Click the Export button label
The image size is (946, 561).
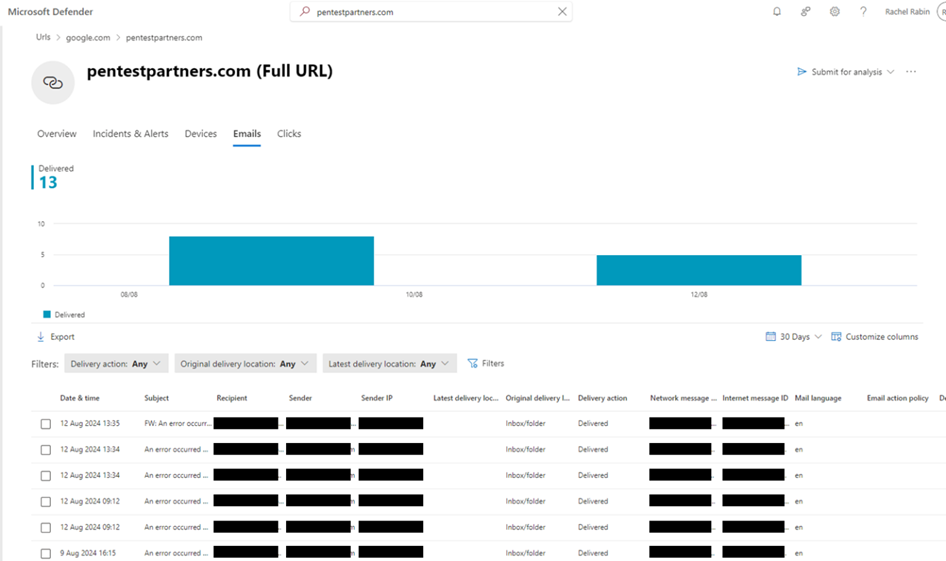[x=62, y=337]
